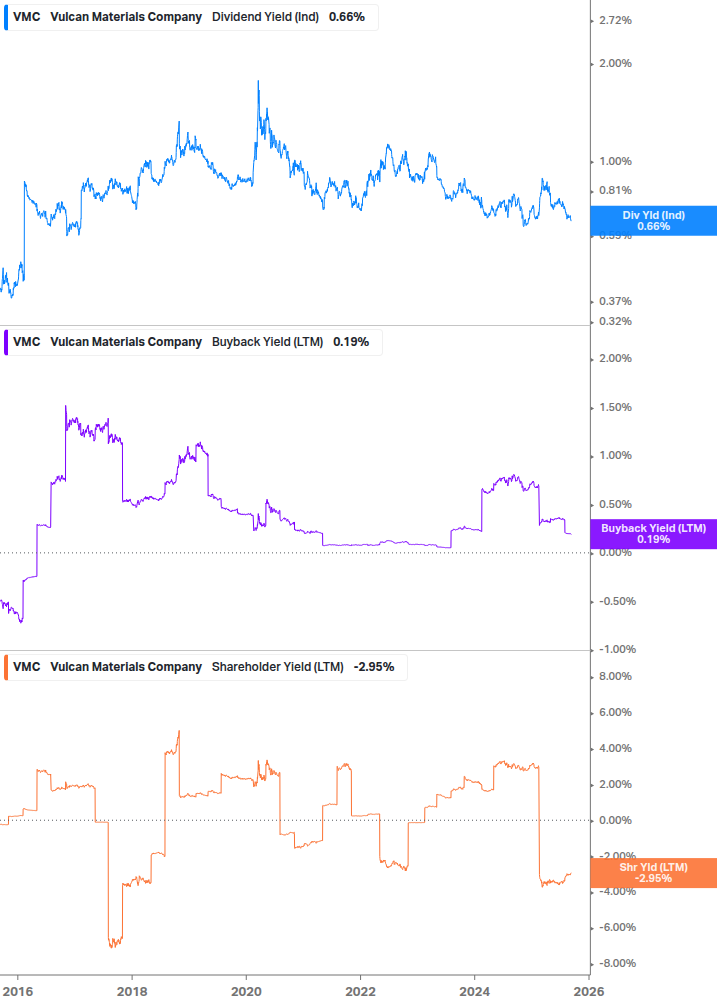Select the purple Buyback Yield (LTM) 0.19% tag

[653, 533]
